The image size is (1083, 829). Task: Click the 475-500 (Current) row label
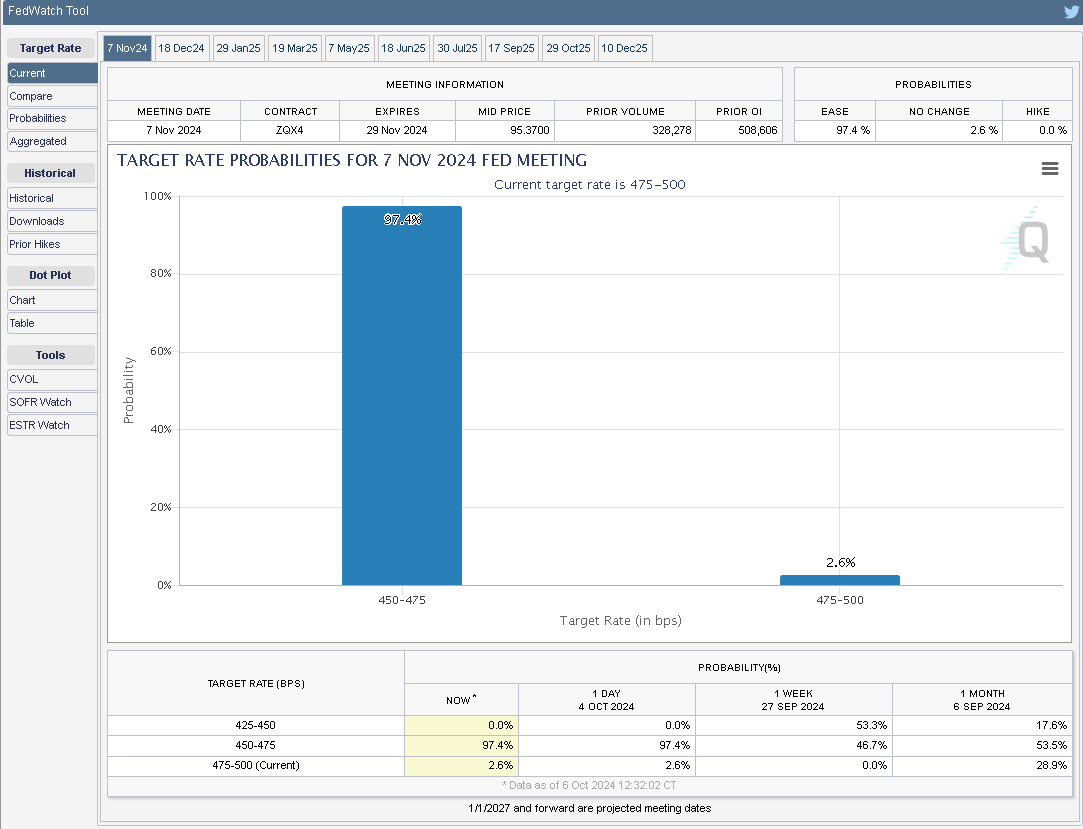256,765
